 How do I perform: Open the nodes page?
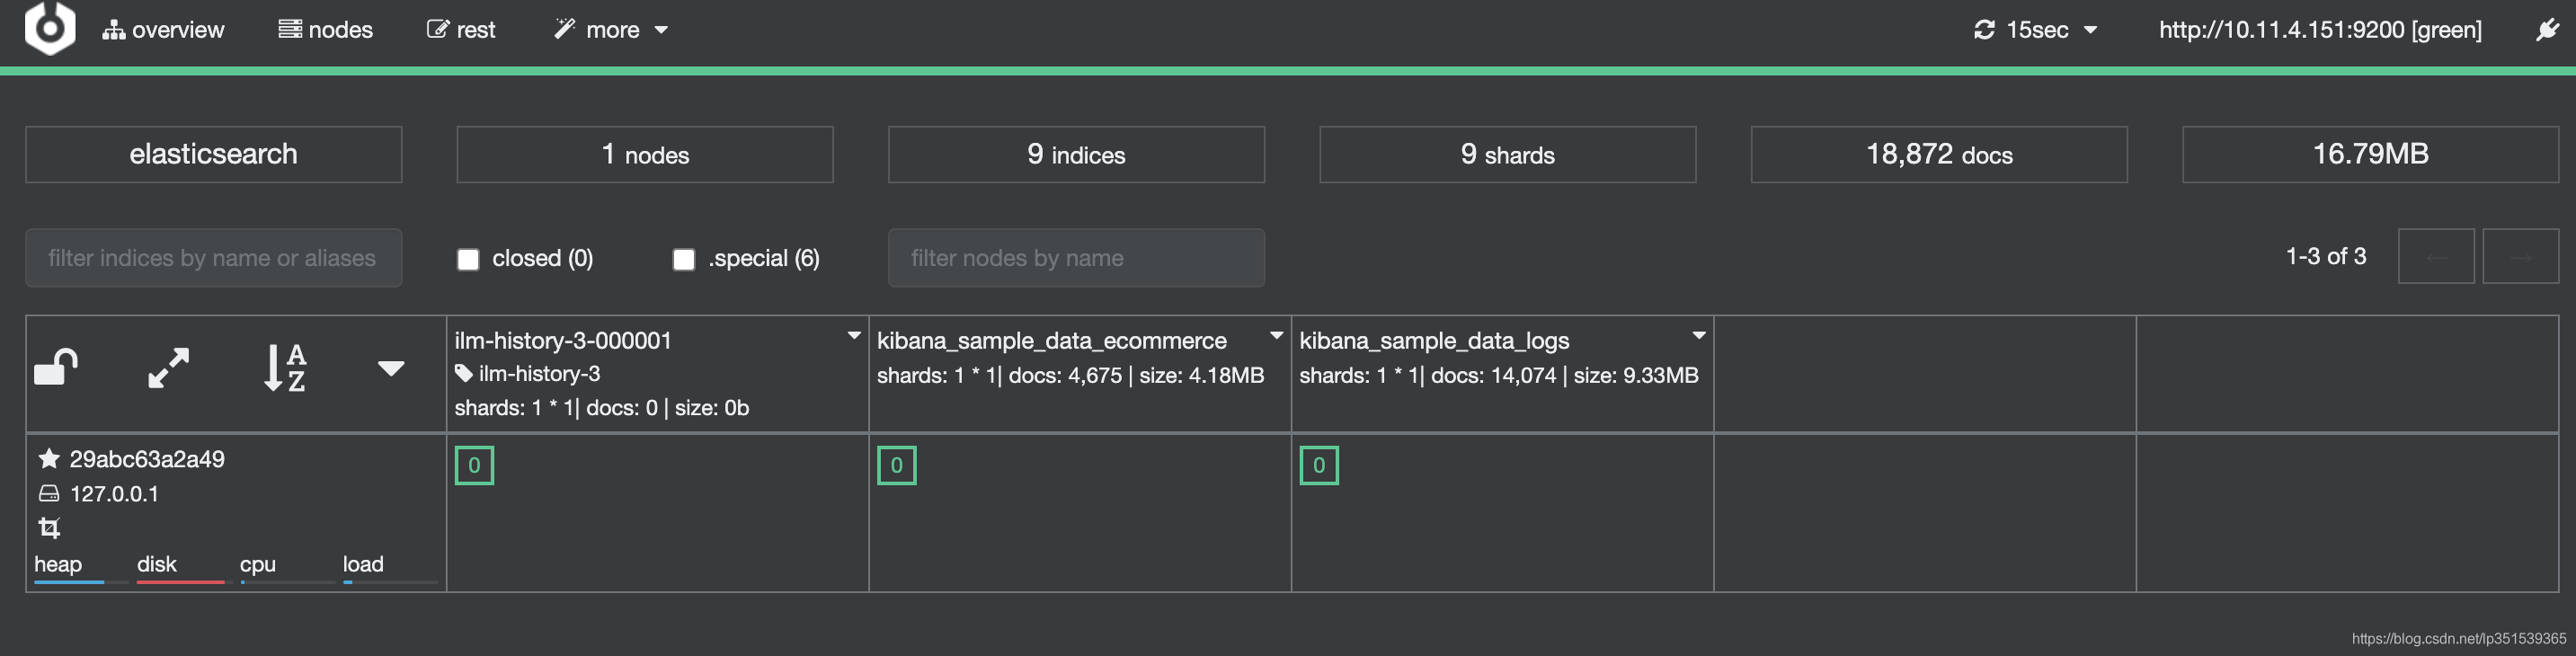click(326, 30)
